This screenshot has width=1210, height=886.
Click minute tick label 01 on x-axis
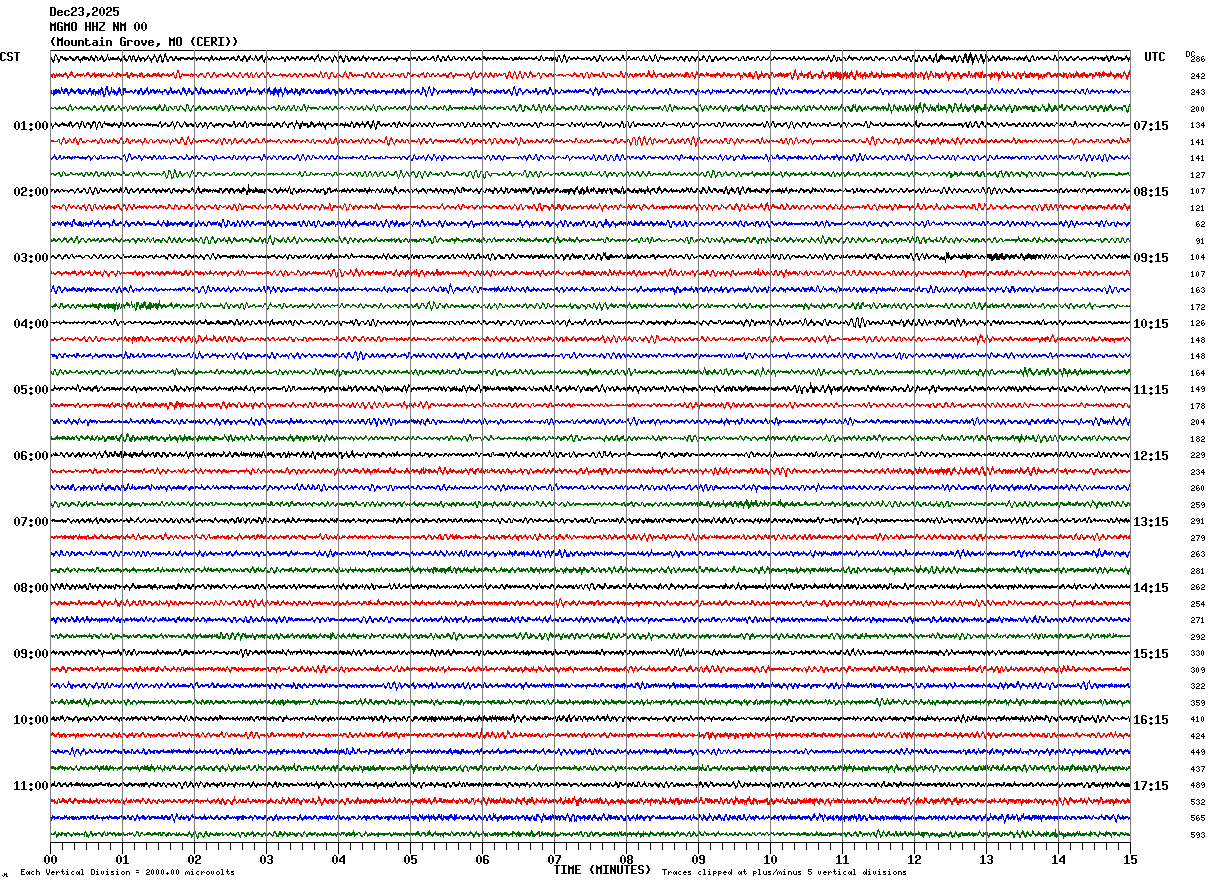[122, 859]
